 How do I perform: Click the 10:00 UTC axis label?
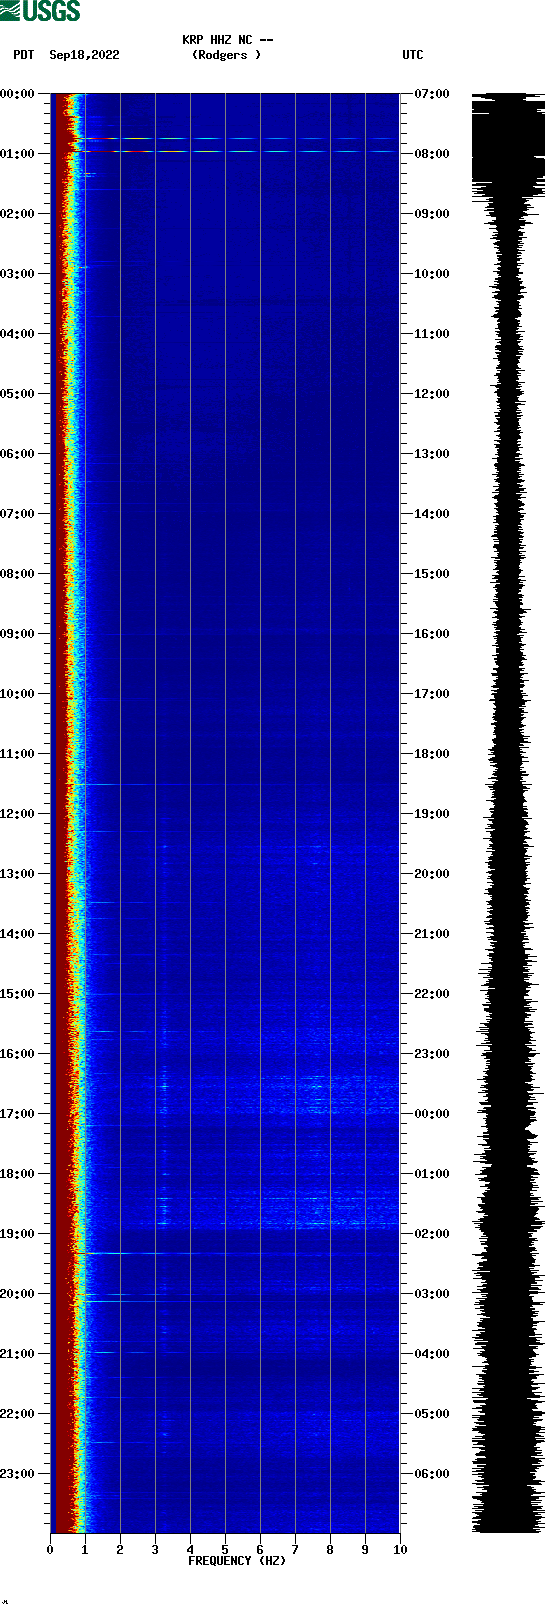[432, 274]
